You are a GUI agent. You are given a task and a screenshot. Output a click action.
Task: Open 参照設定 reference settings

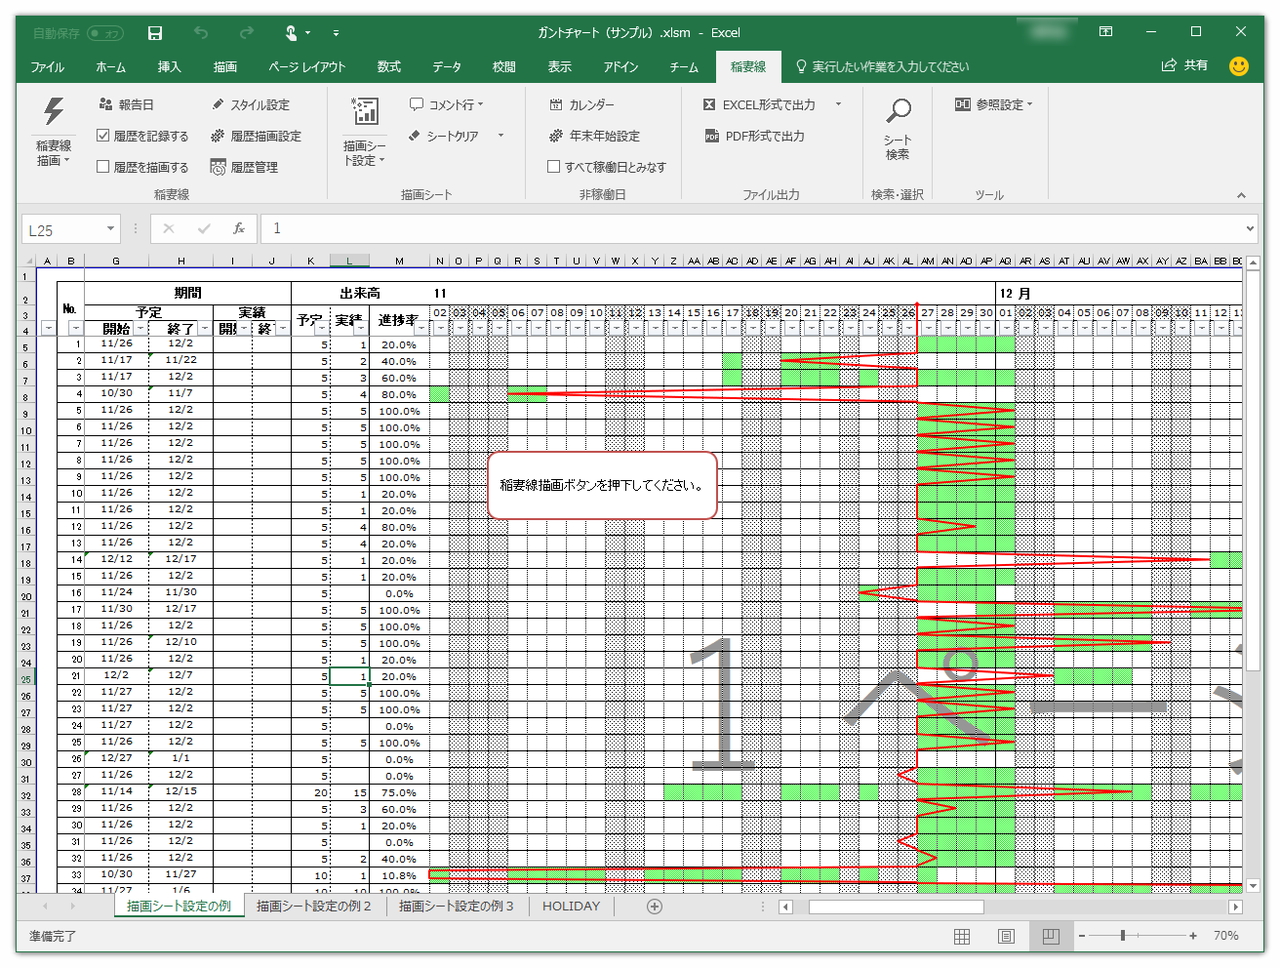(x=993, y=104)
